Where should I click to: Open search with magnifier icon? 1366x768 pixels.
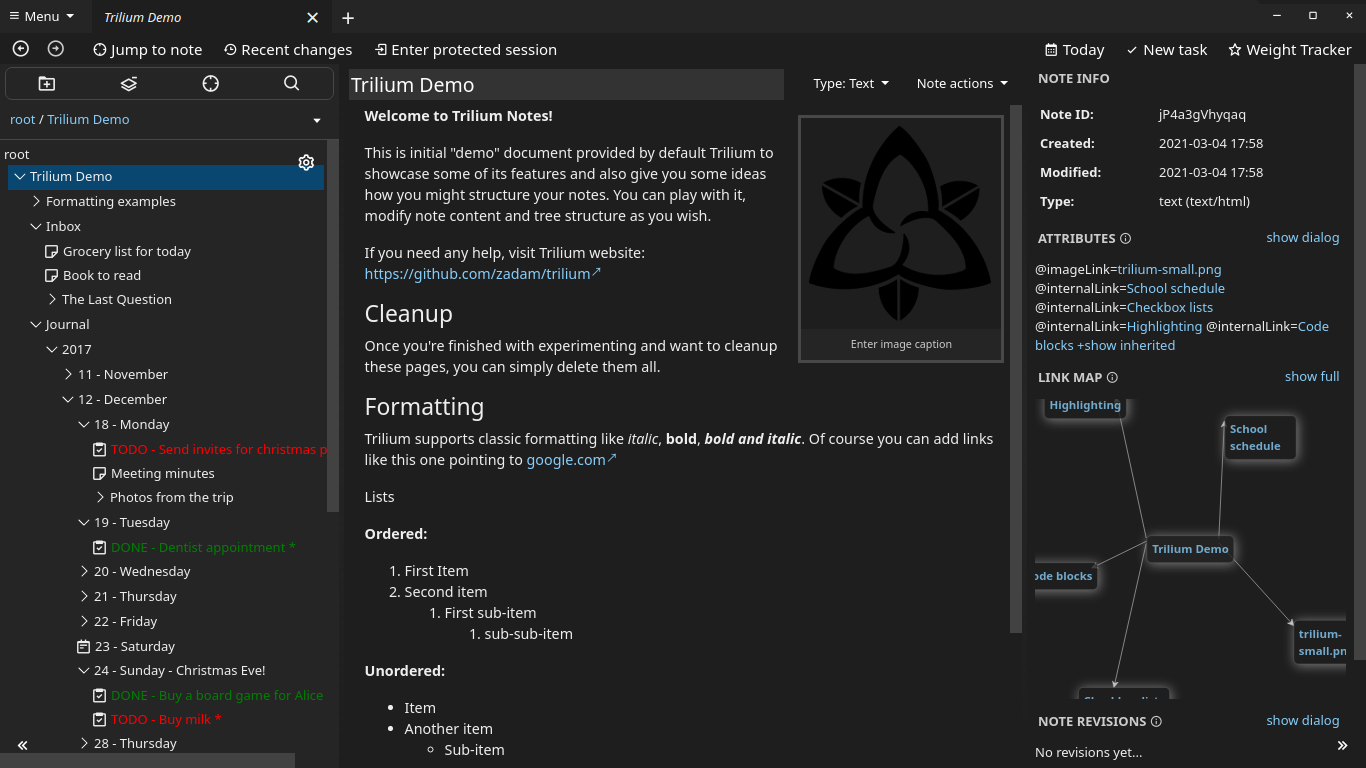291,84
